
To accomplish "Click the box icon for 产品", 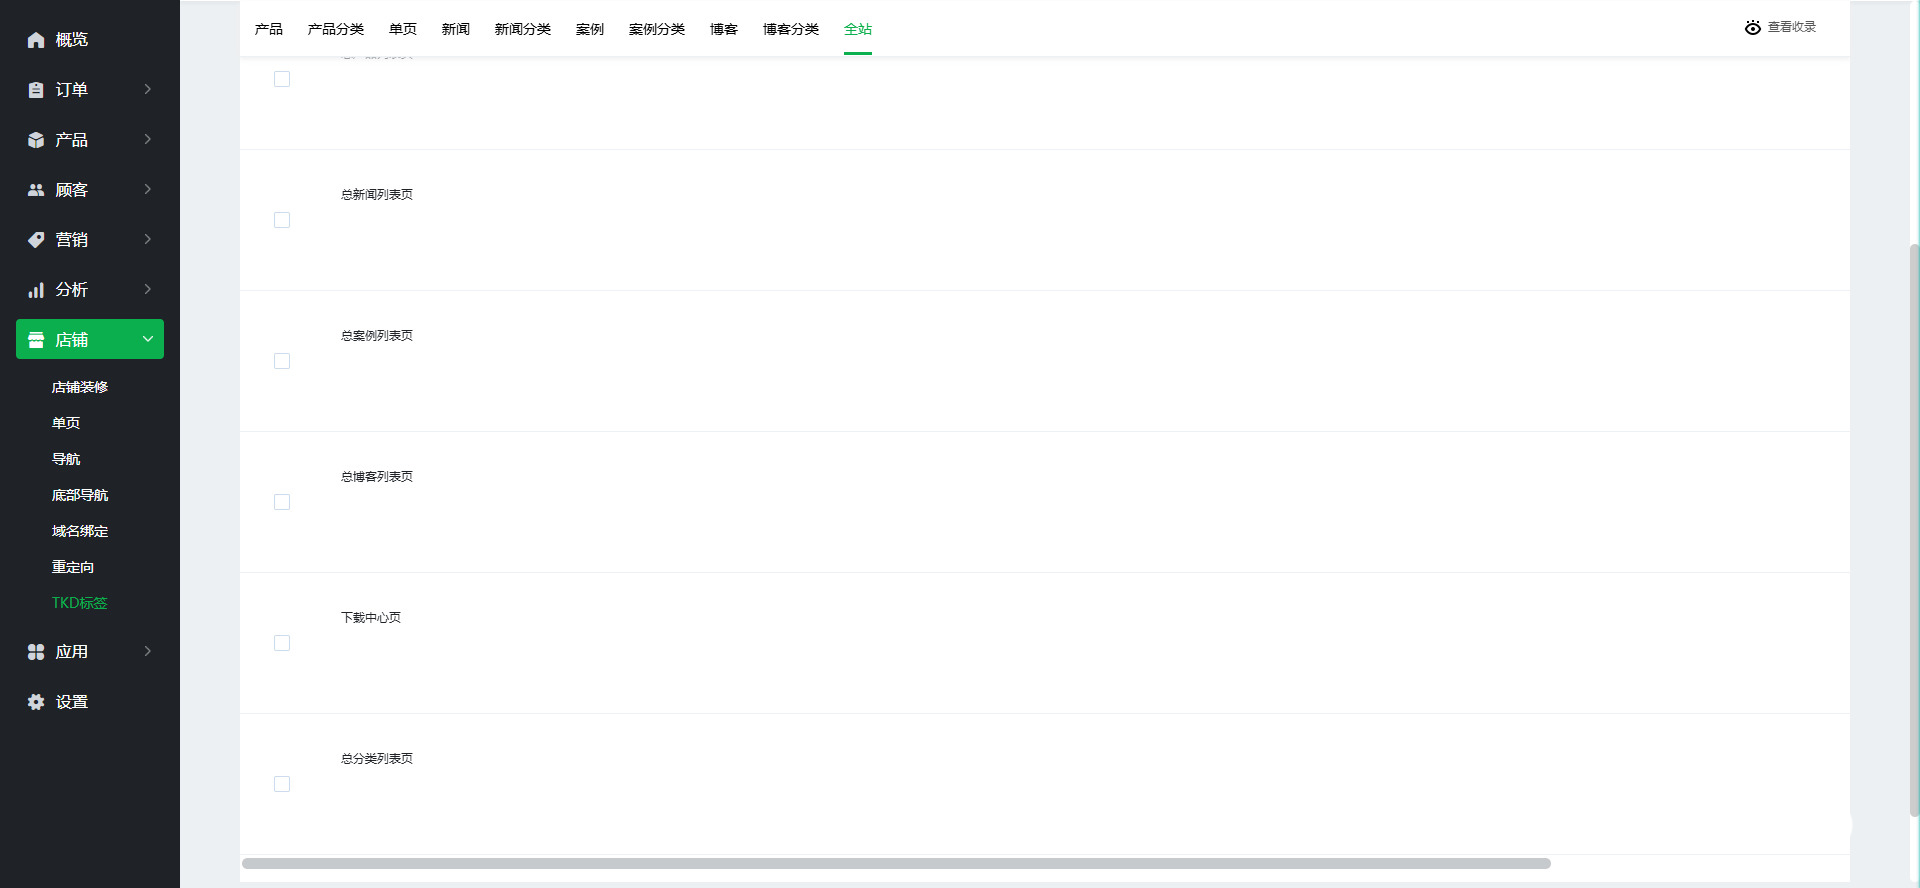I will [x=36, y=140].
